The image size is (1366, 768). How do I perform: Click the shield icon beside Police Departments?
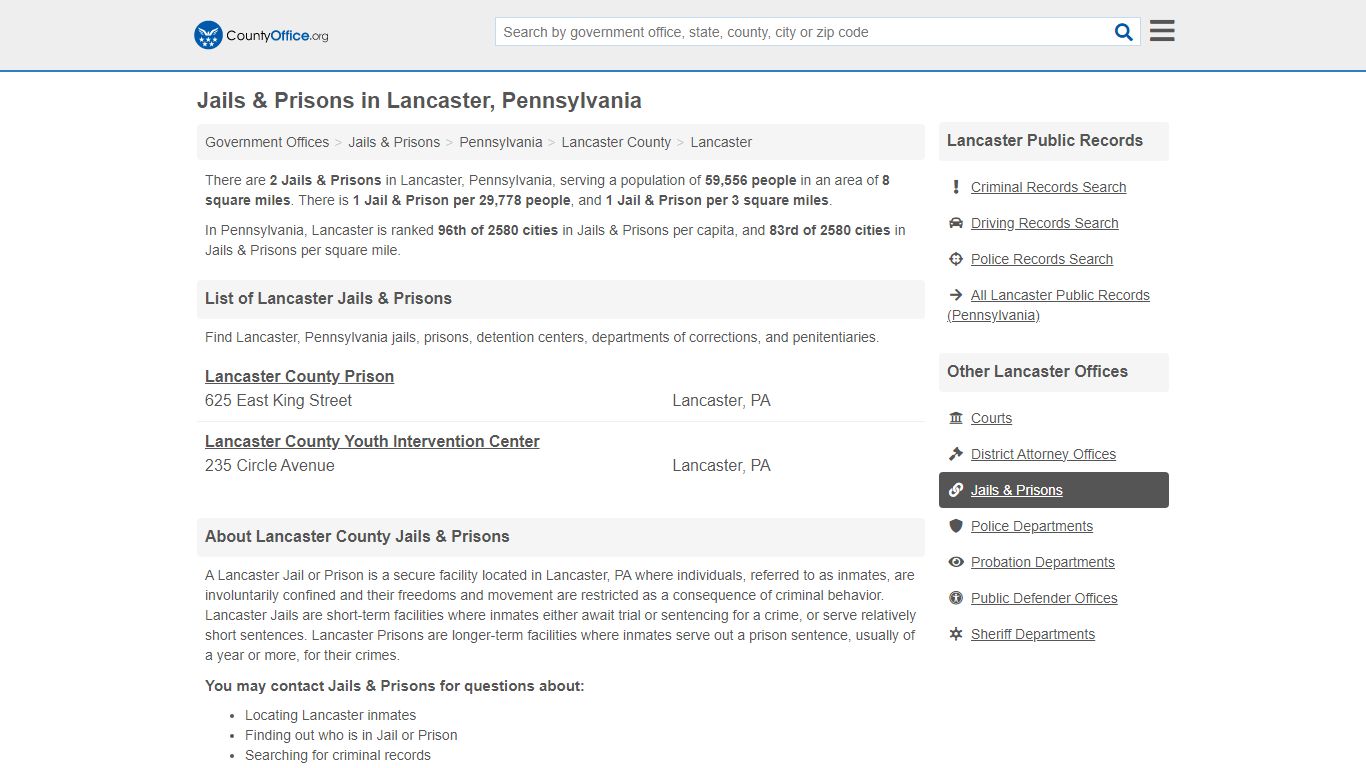pos(956,526)
